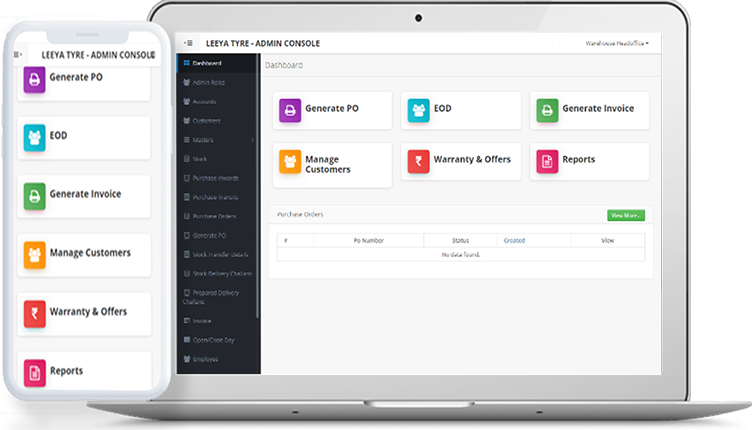This screenshot has width=754, height=430.
Task: Open Admin Roles in the sidebar
Action: click(210, 82)
